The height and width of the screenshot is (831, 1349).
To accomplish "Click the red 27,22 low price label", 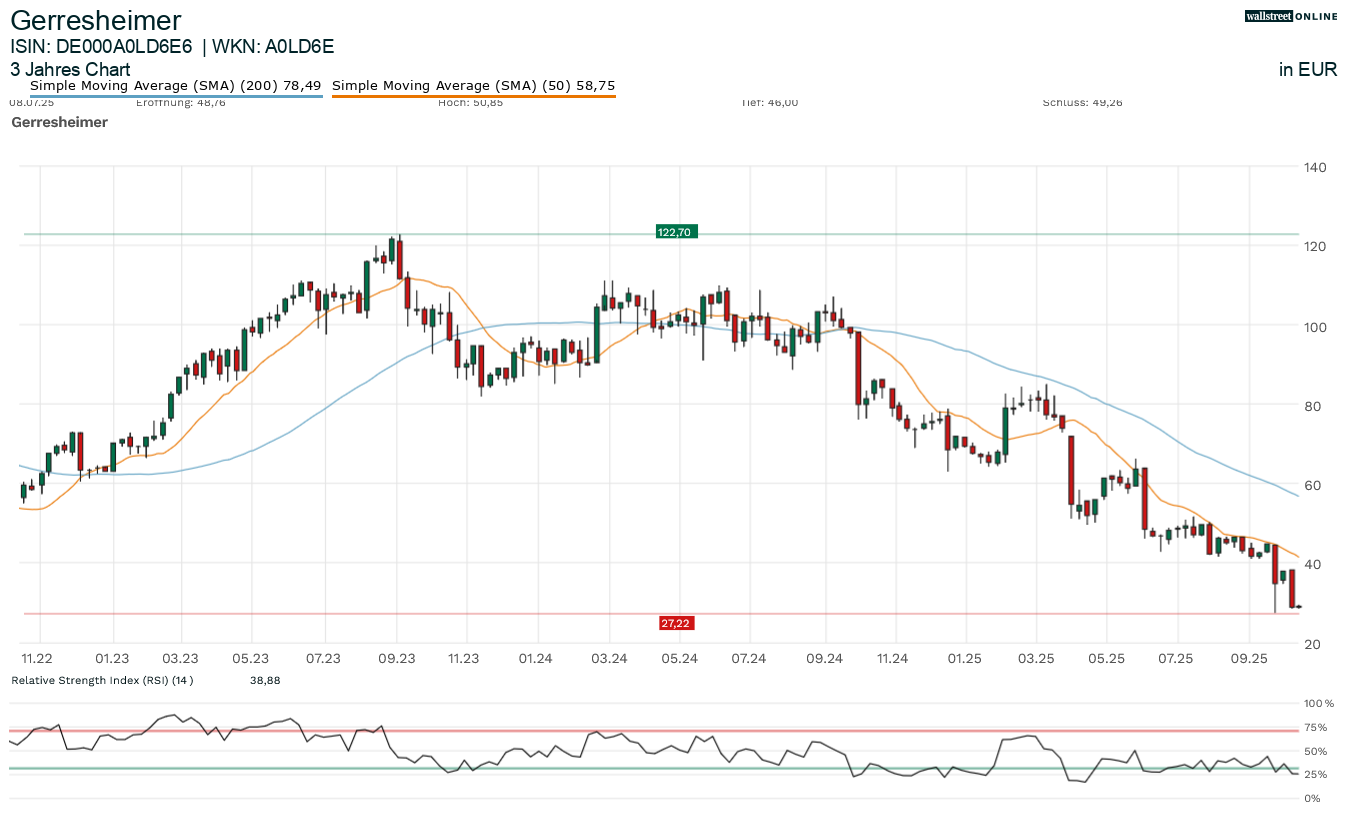I will [676, 623].
